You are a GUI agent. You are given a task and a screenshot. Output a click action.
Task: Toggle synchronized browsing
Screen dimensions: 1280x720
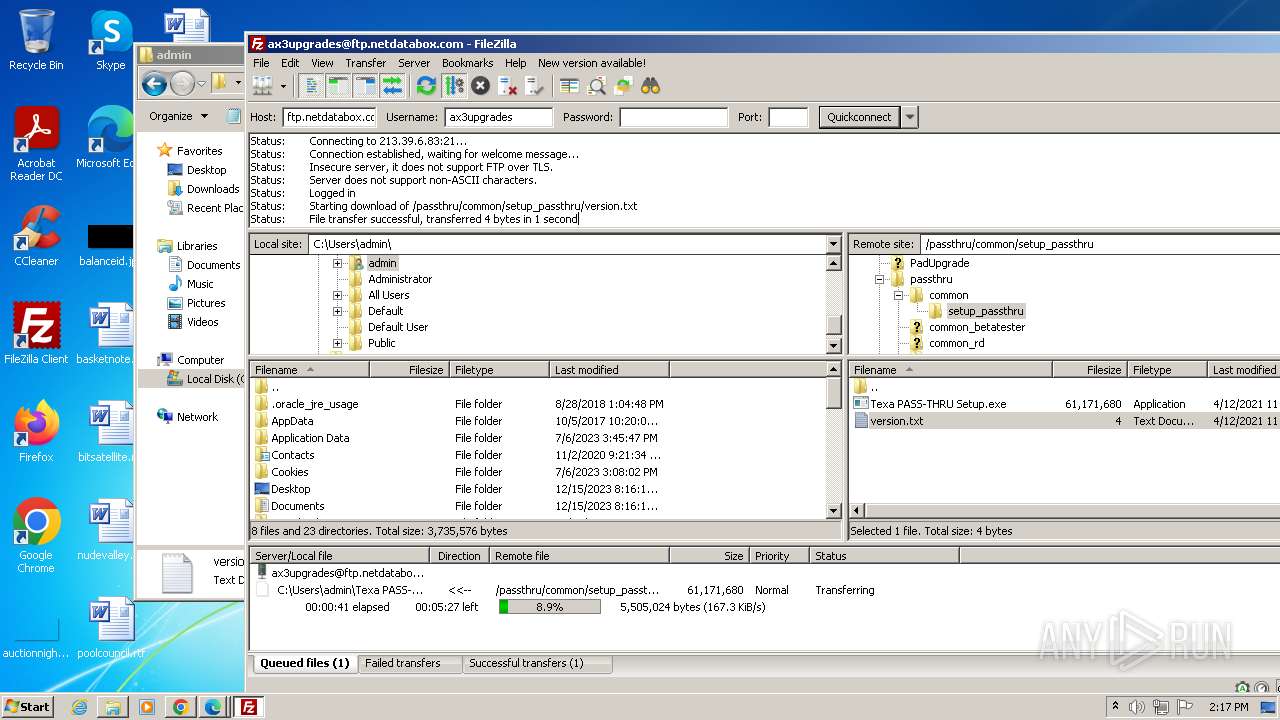[623, 86]
